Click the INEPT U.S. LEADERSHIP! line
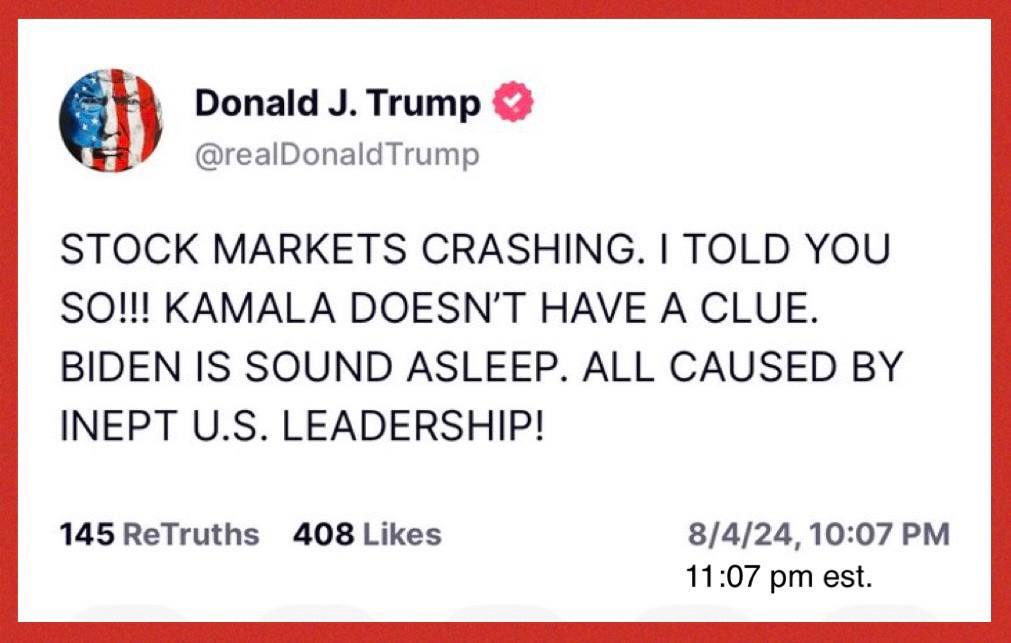The height and width of the screenshot is (643, 1011). (302, 426)
